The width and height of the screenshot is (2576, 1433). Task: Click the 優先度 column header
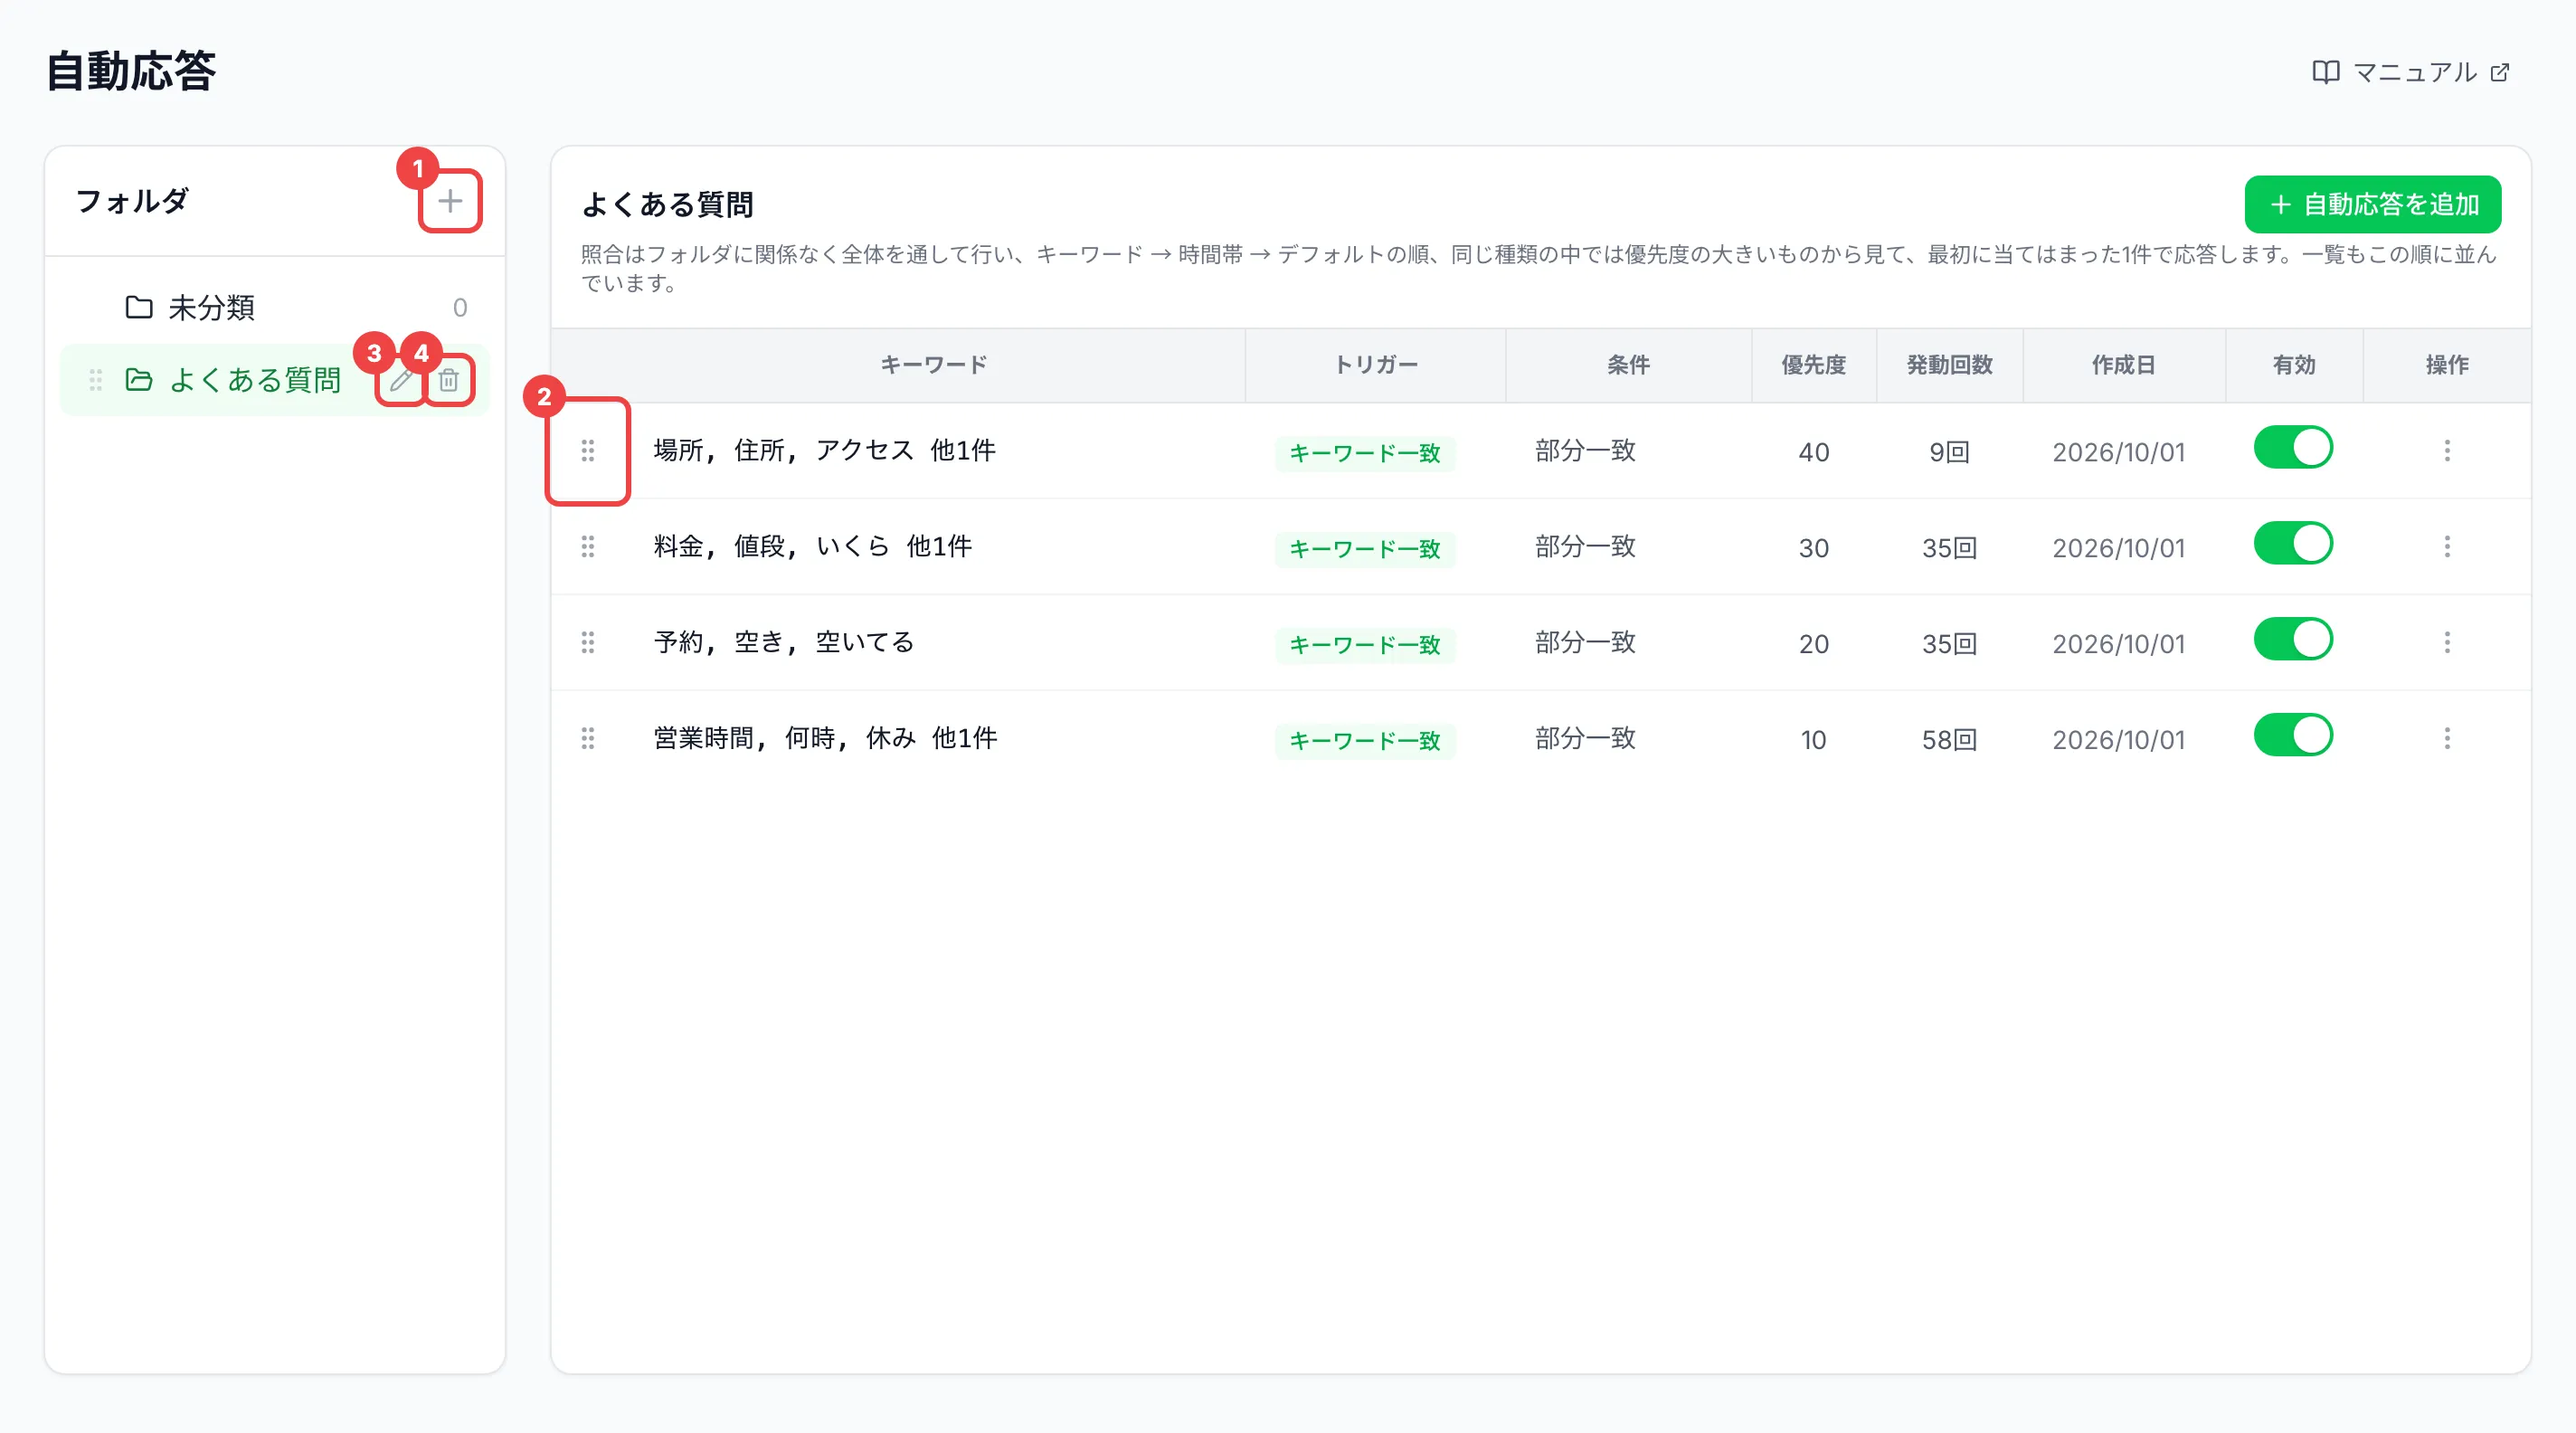tap(1813, 365)
